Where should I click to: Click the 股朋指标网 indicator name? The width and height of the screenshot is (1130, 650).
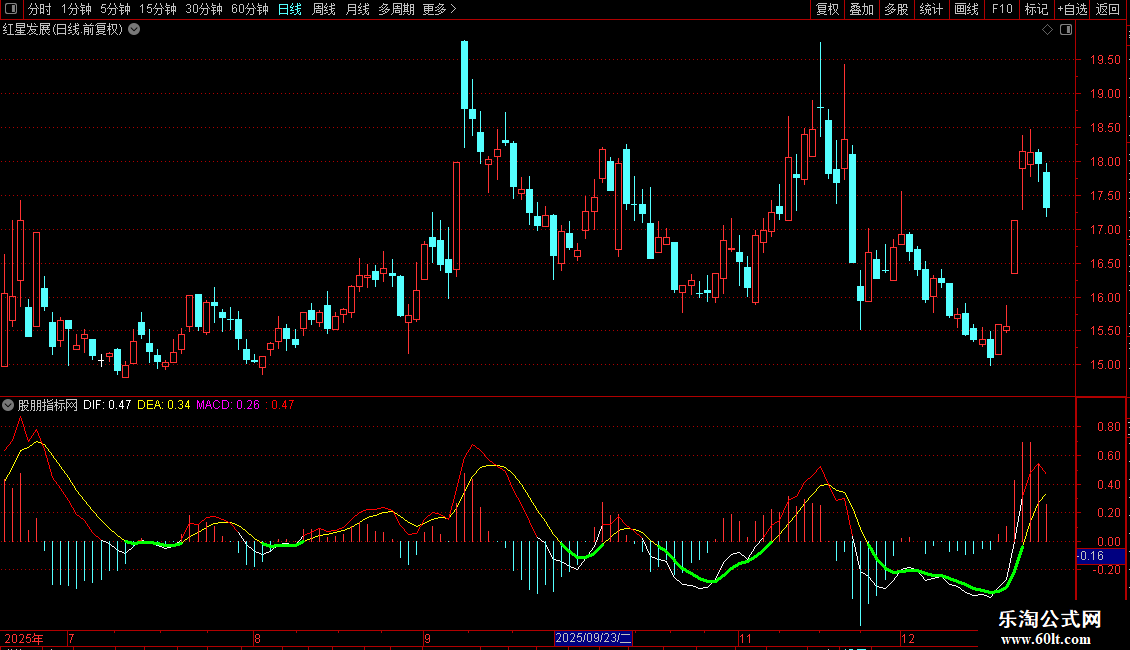tap(48, 405)
